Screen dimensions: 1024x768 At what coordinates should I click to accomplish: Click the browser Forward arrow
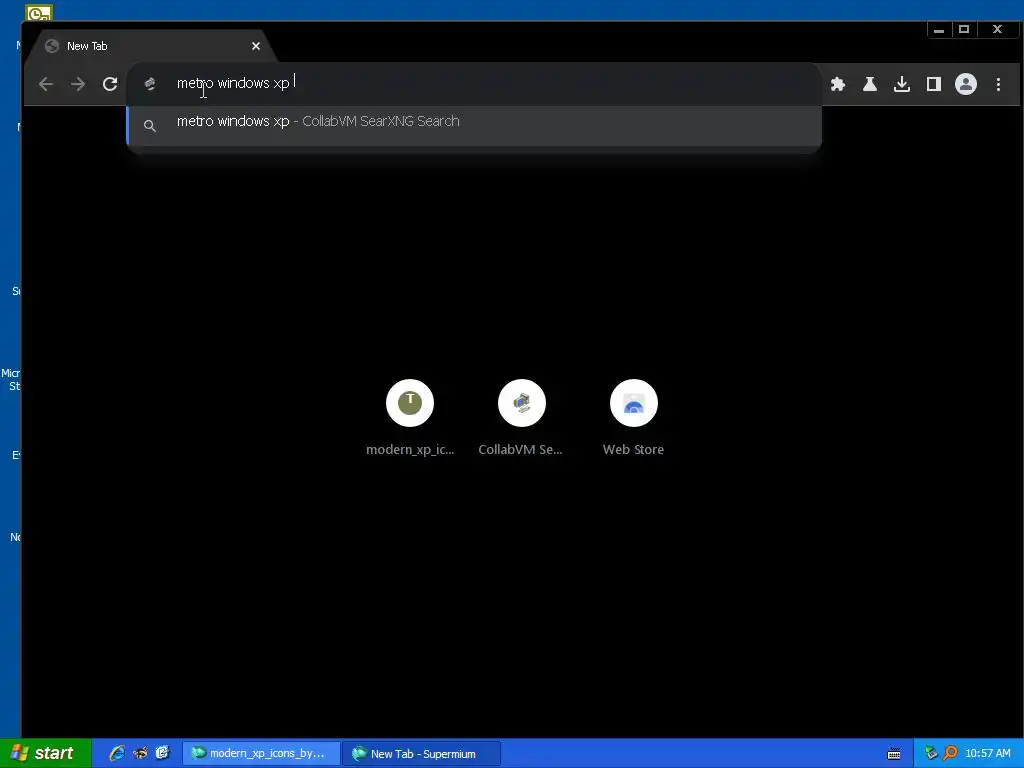(78, 84)
